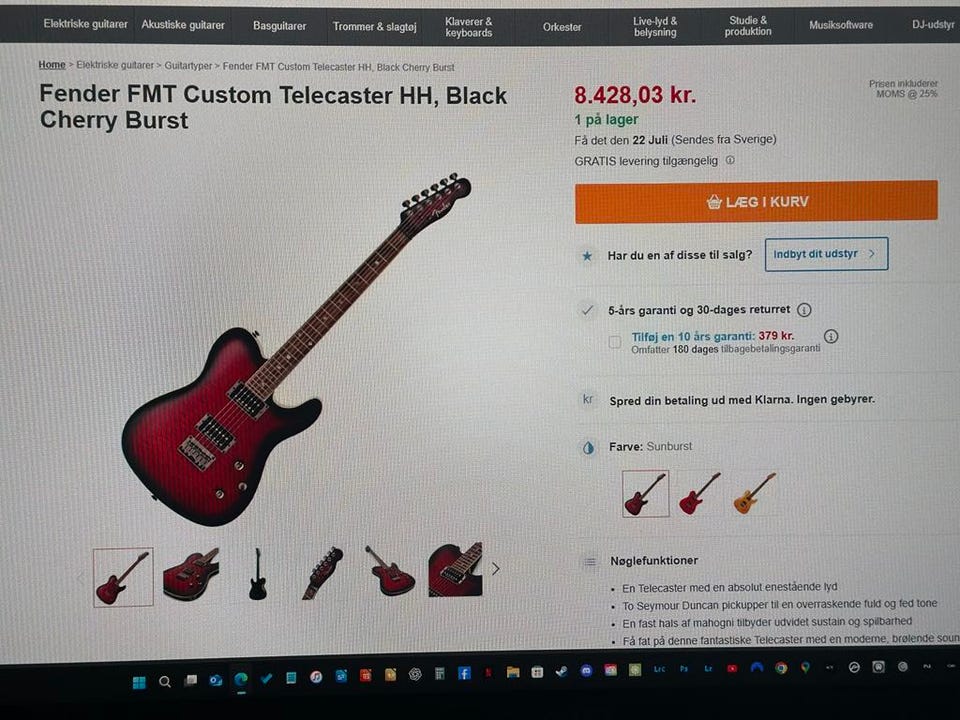Open the Studie & produktion menu
960x720 pixels.
point(748,26)
